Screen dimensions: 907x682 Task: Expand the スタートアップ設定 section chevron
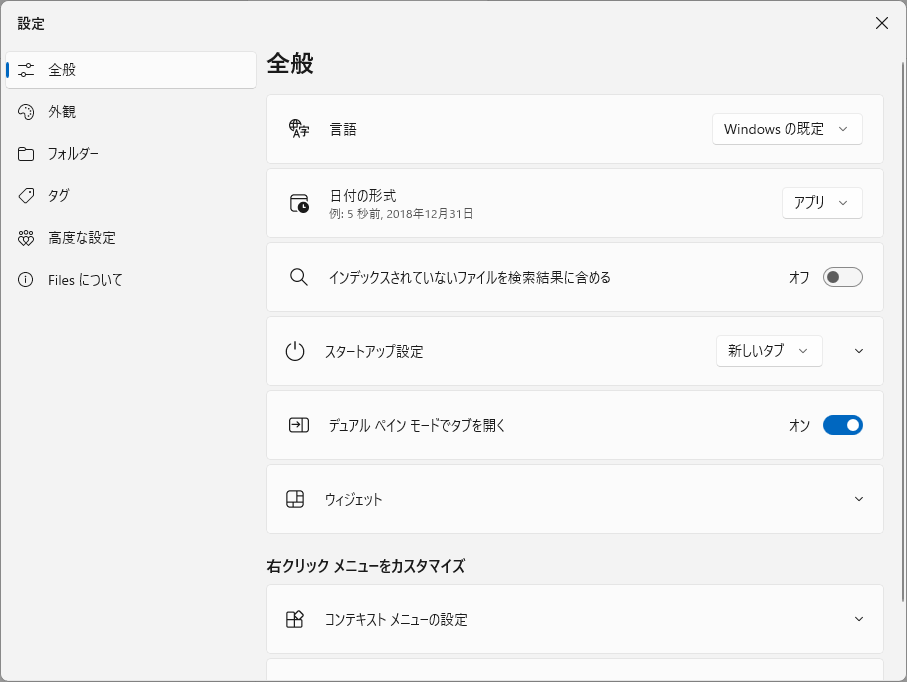pos(859,351)
